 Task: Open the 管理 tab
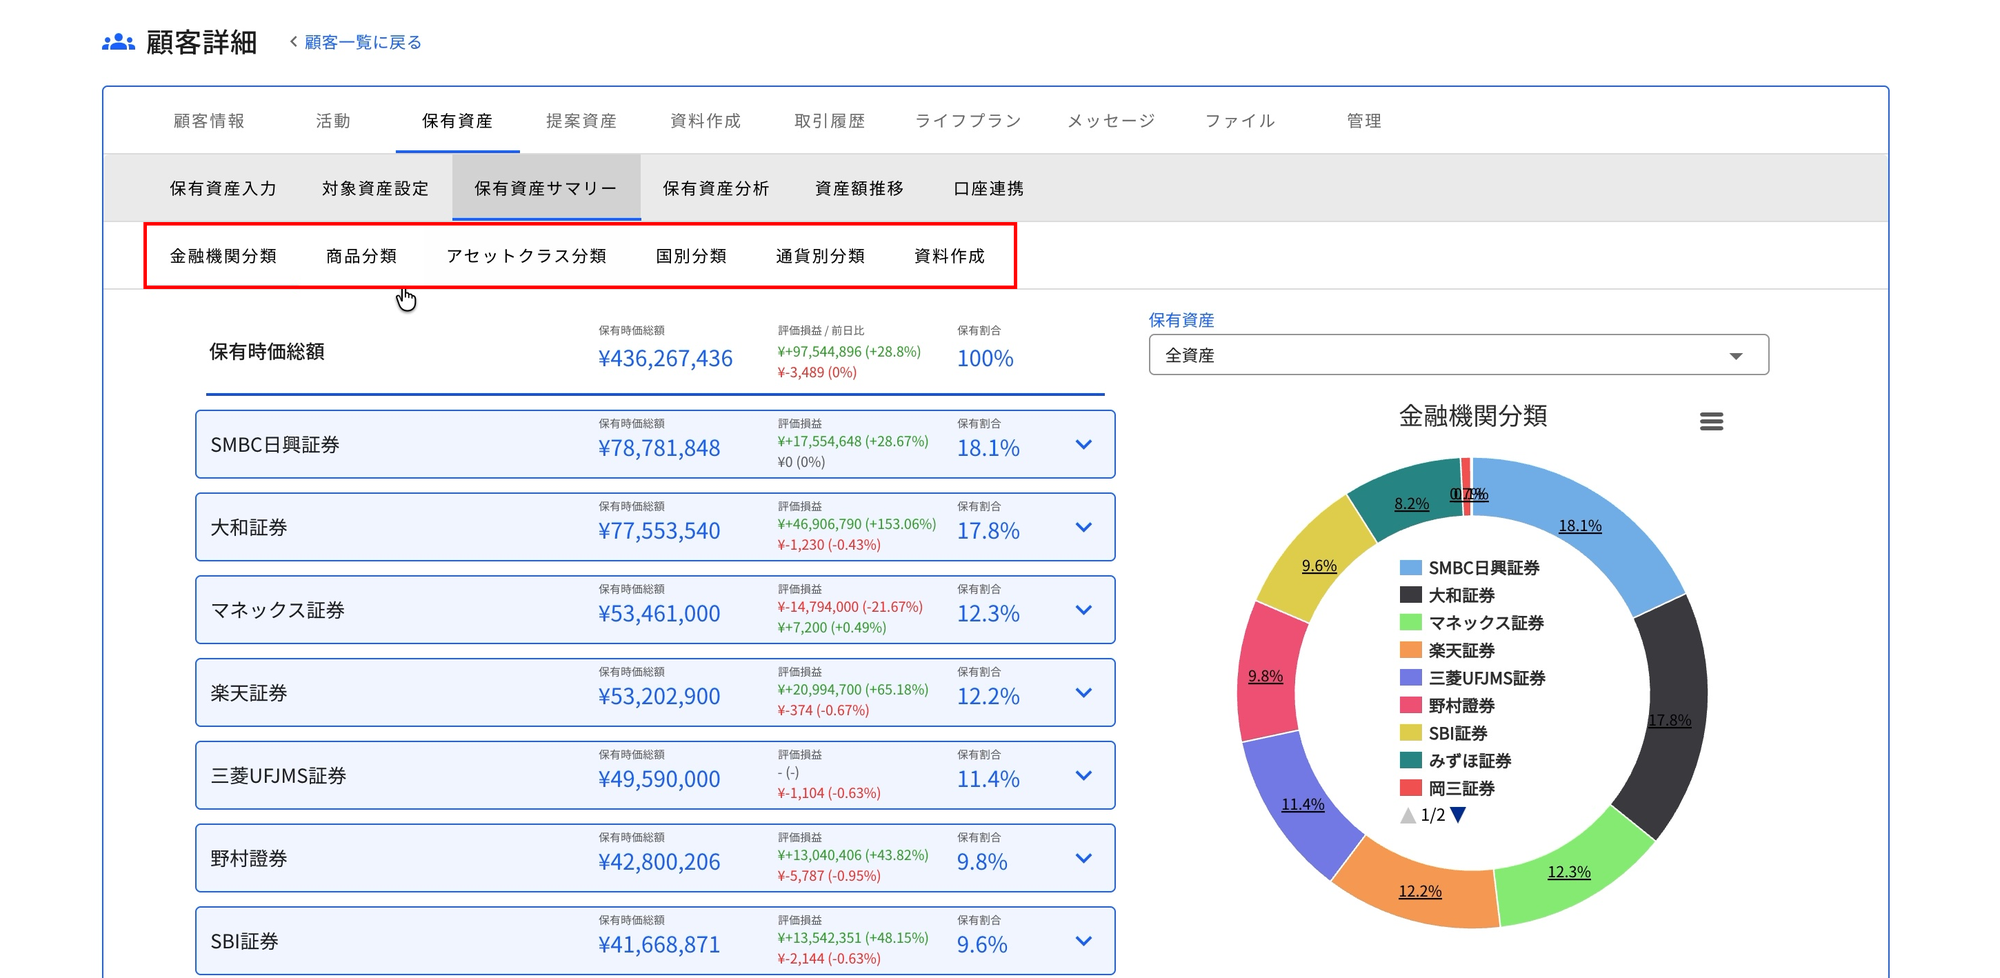click(1364, 121)
